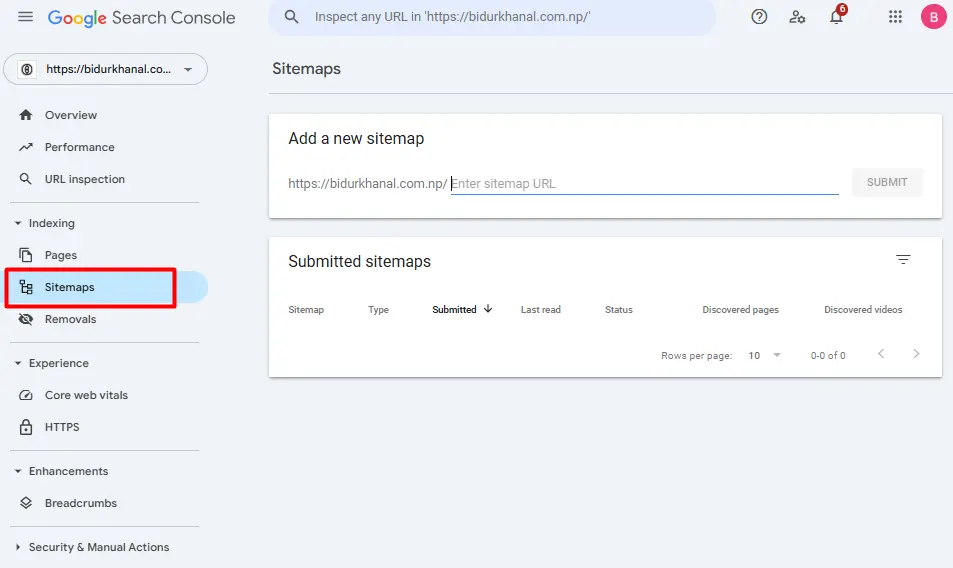Open the notifications bell
Screen dimensions: 953x568
836,16
